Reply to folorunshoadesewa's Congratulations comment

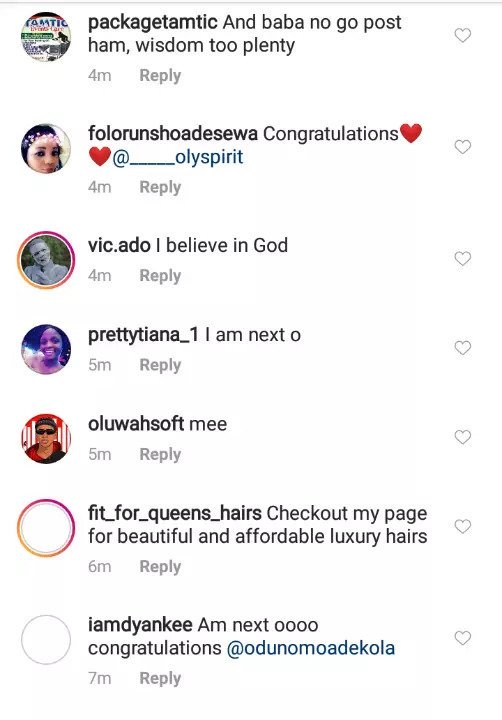[160, 187]
